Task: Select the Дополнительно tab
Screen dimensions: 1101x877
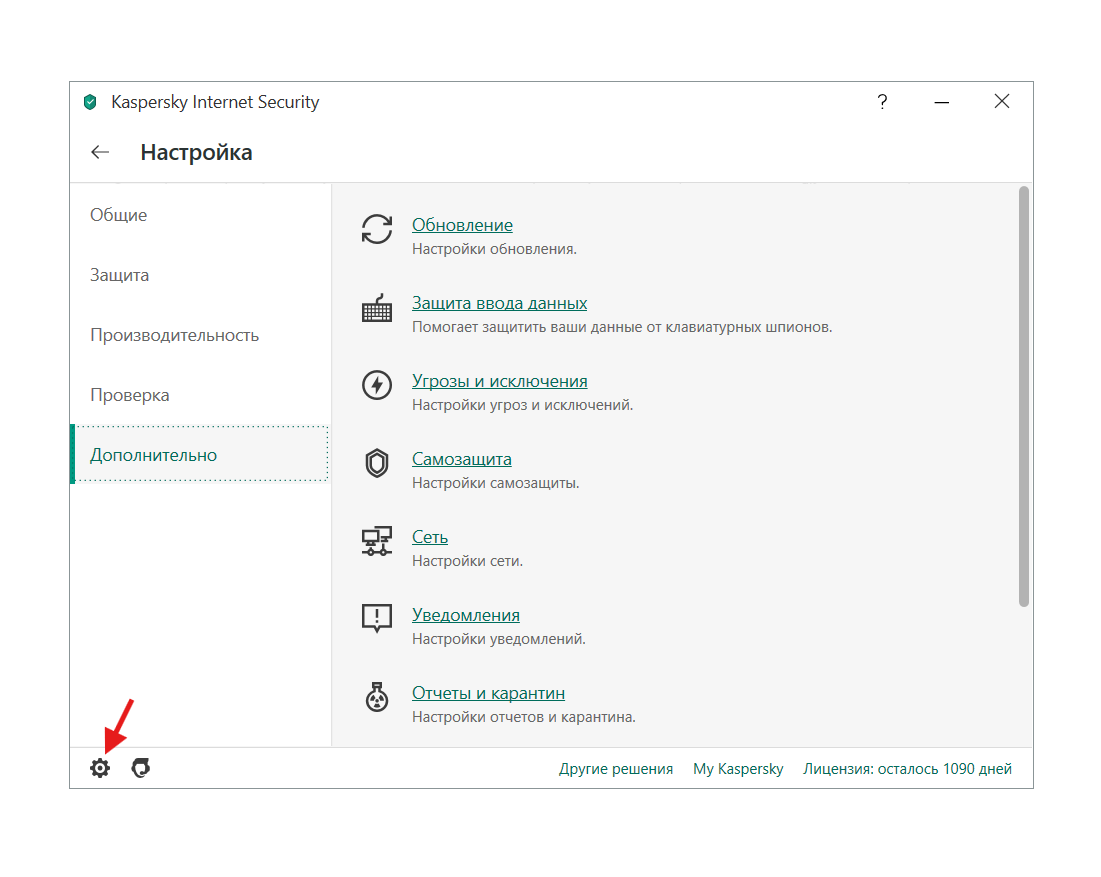Action: [x=200, y=455]
